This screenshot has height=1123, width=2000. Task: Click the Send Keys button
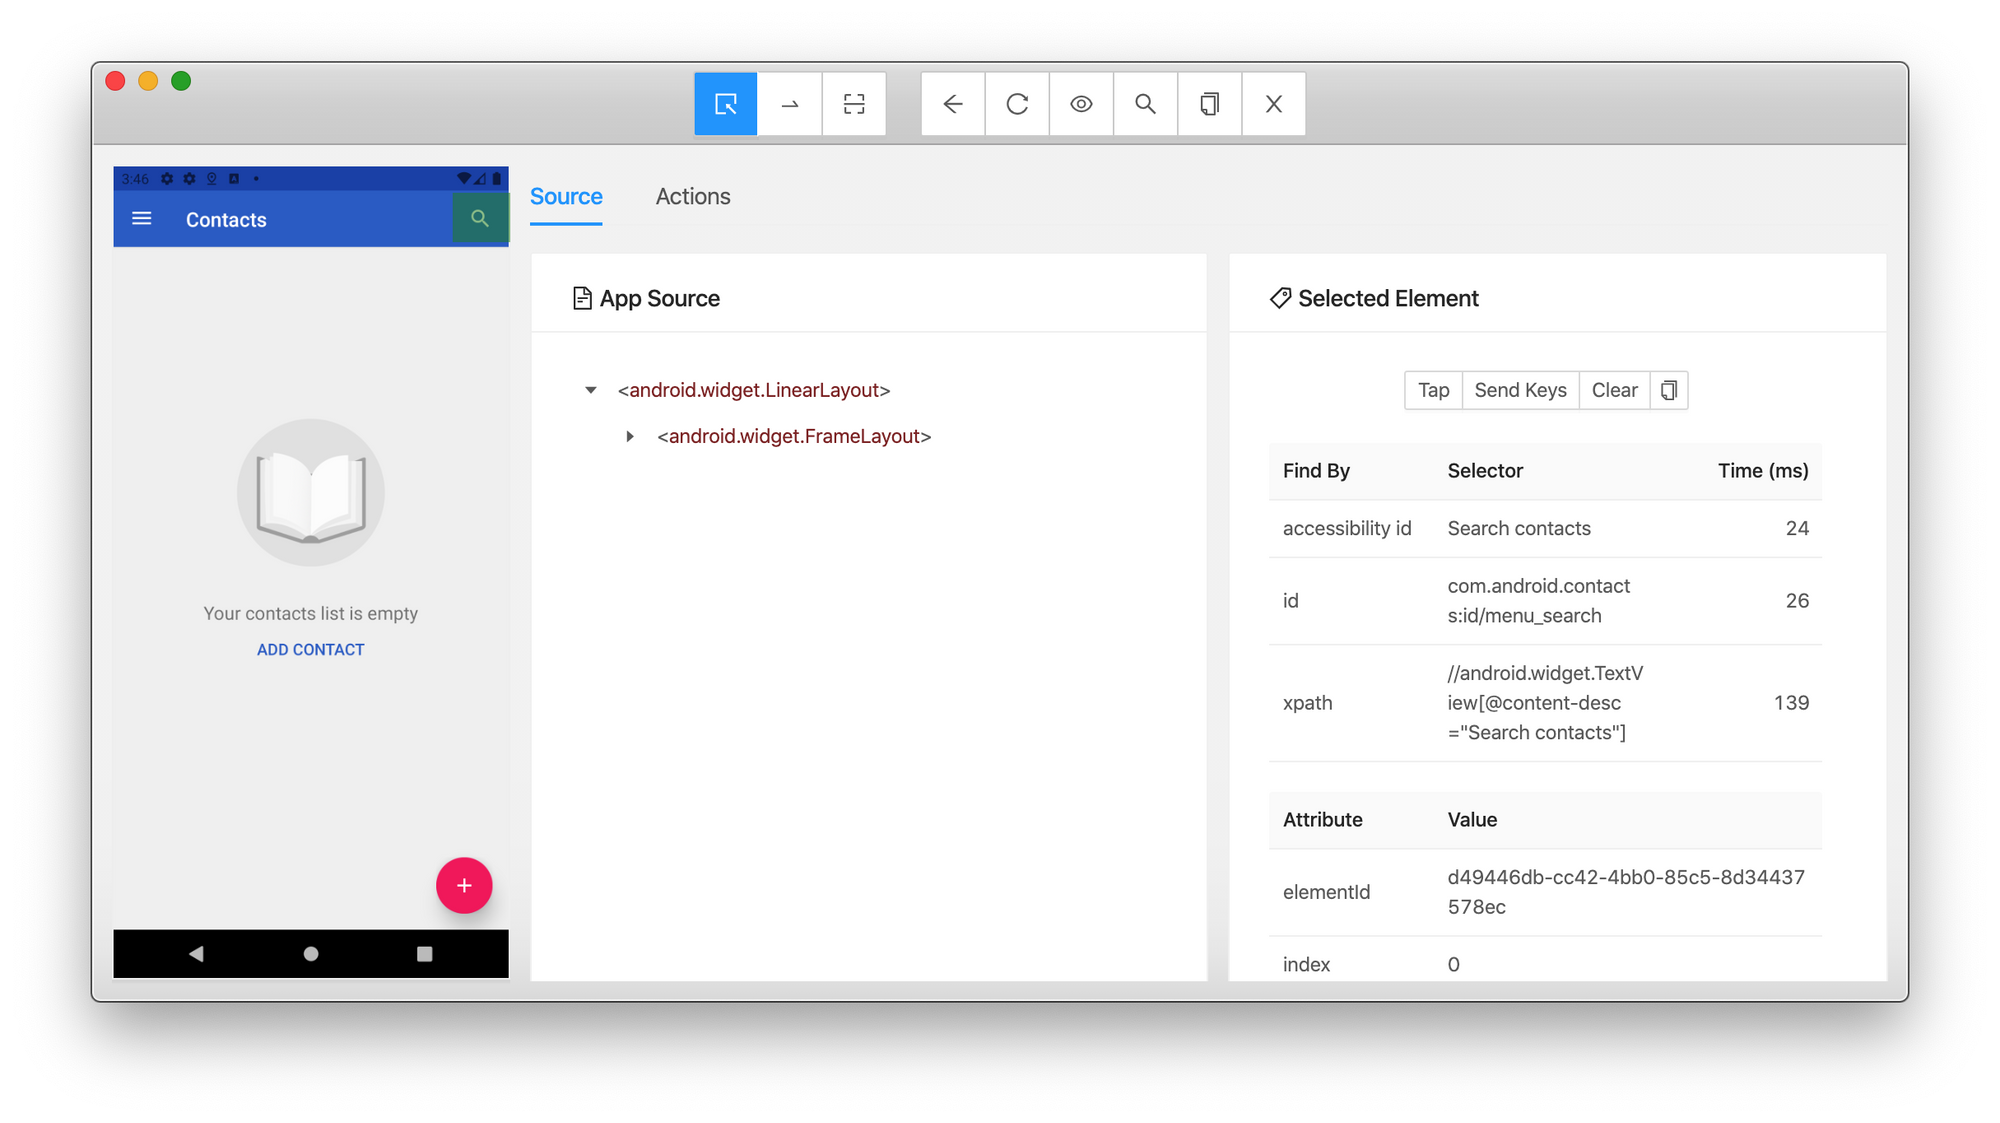coord(1521,390)
